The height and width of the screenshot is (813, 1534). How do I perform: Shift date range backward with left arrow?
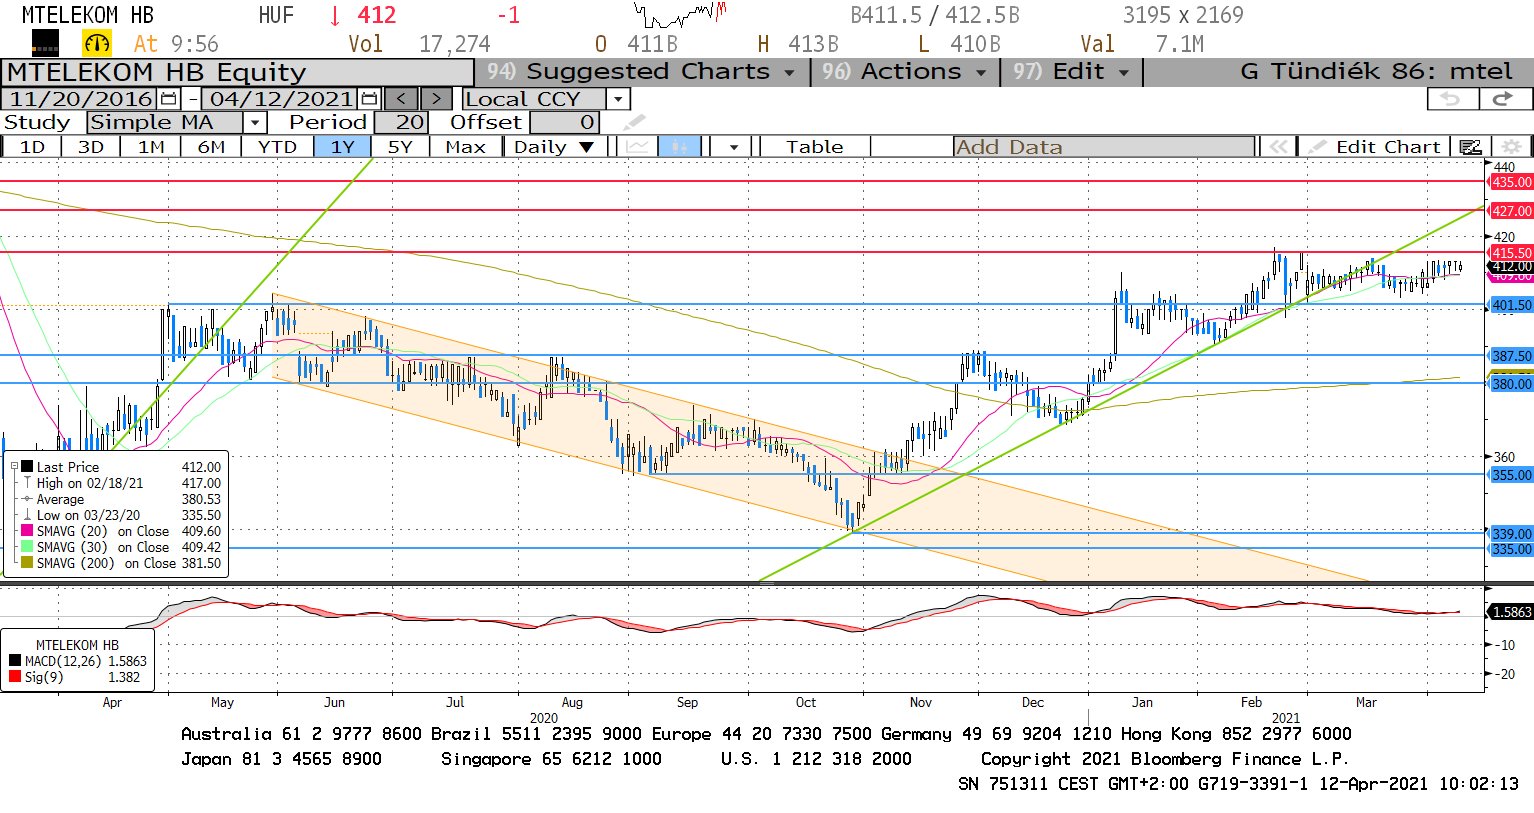[x=401, y=99]
